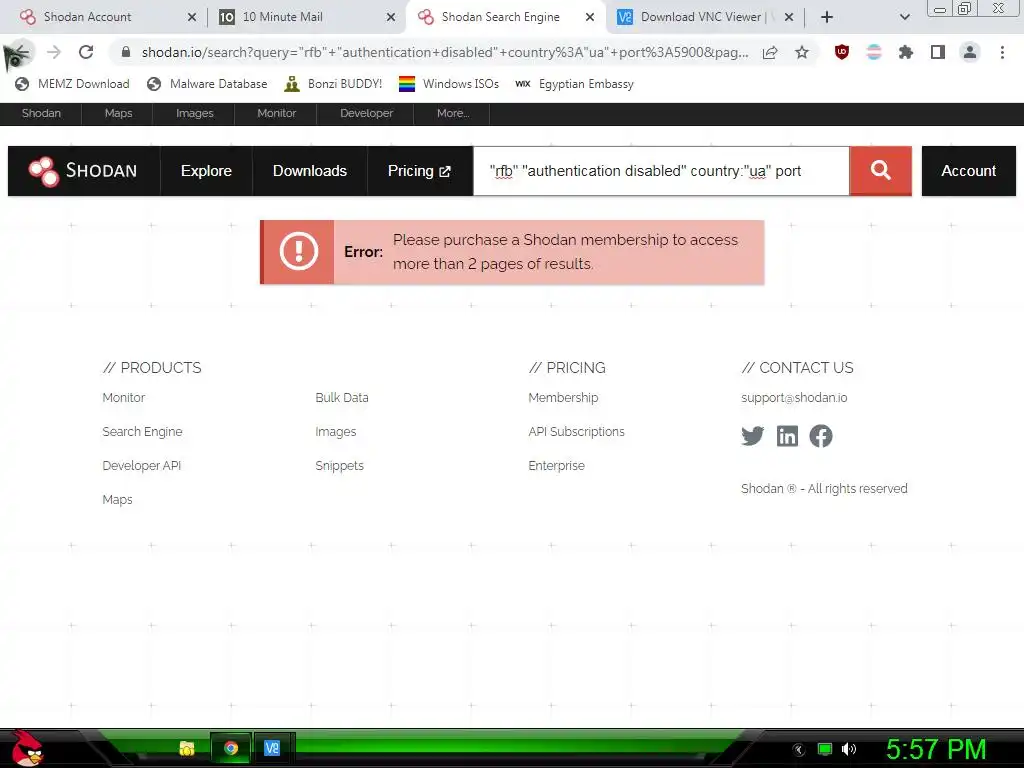
Task: Expand the tab search chevron dropdown
Action: pyautogui.click(x=904, y=17)
